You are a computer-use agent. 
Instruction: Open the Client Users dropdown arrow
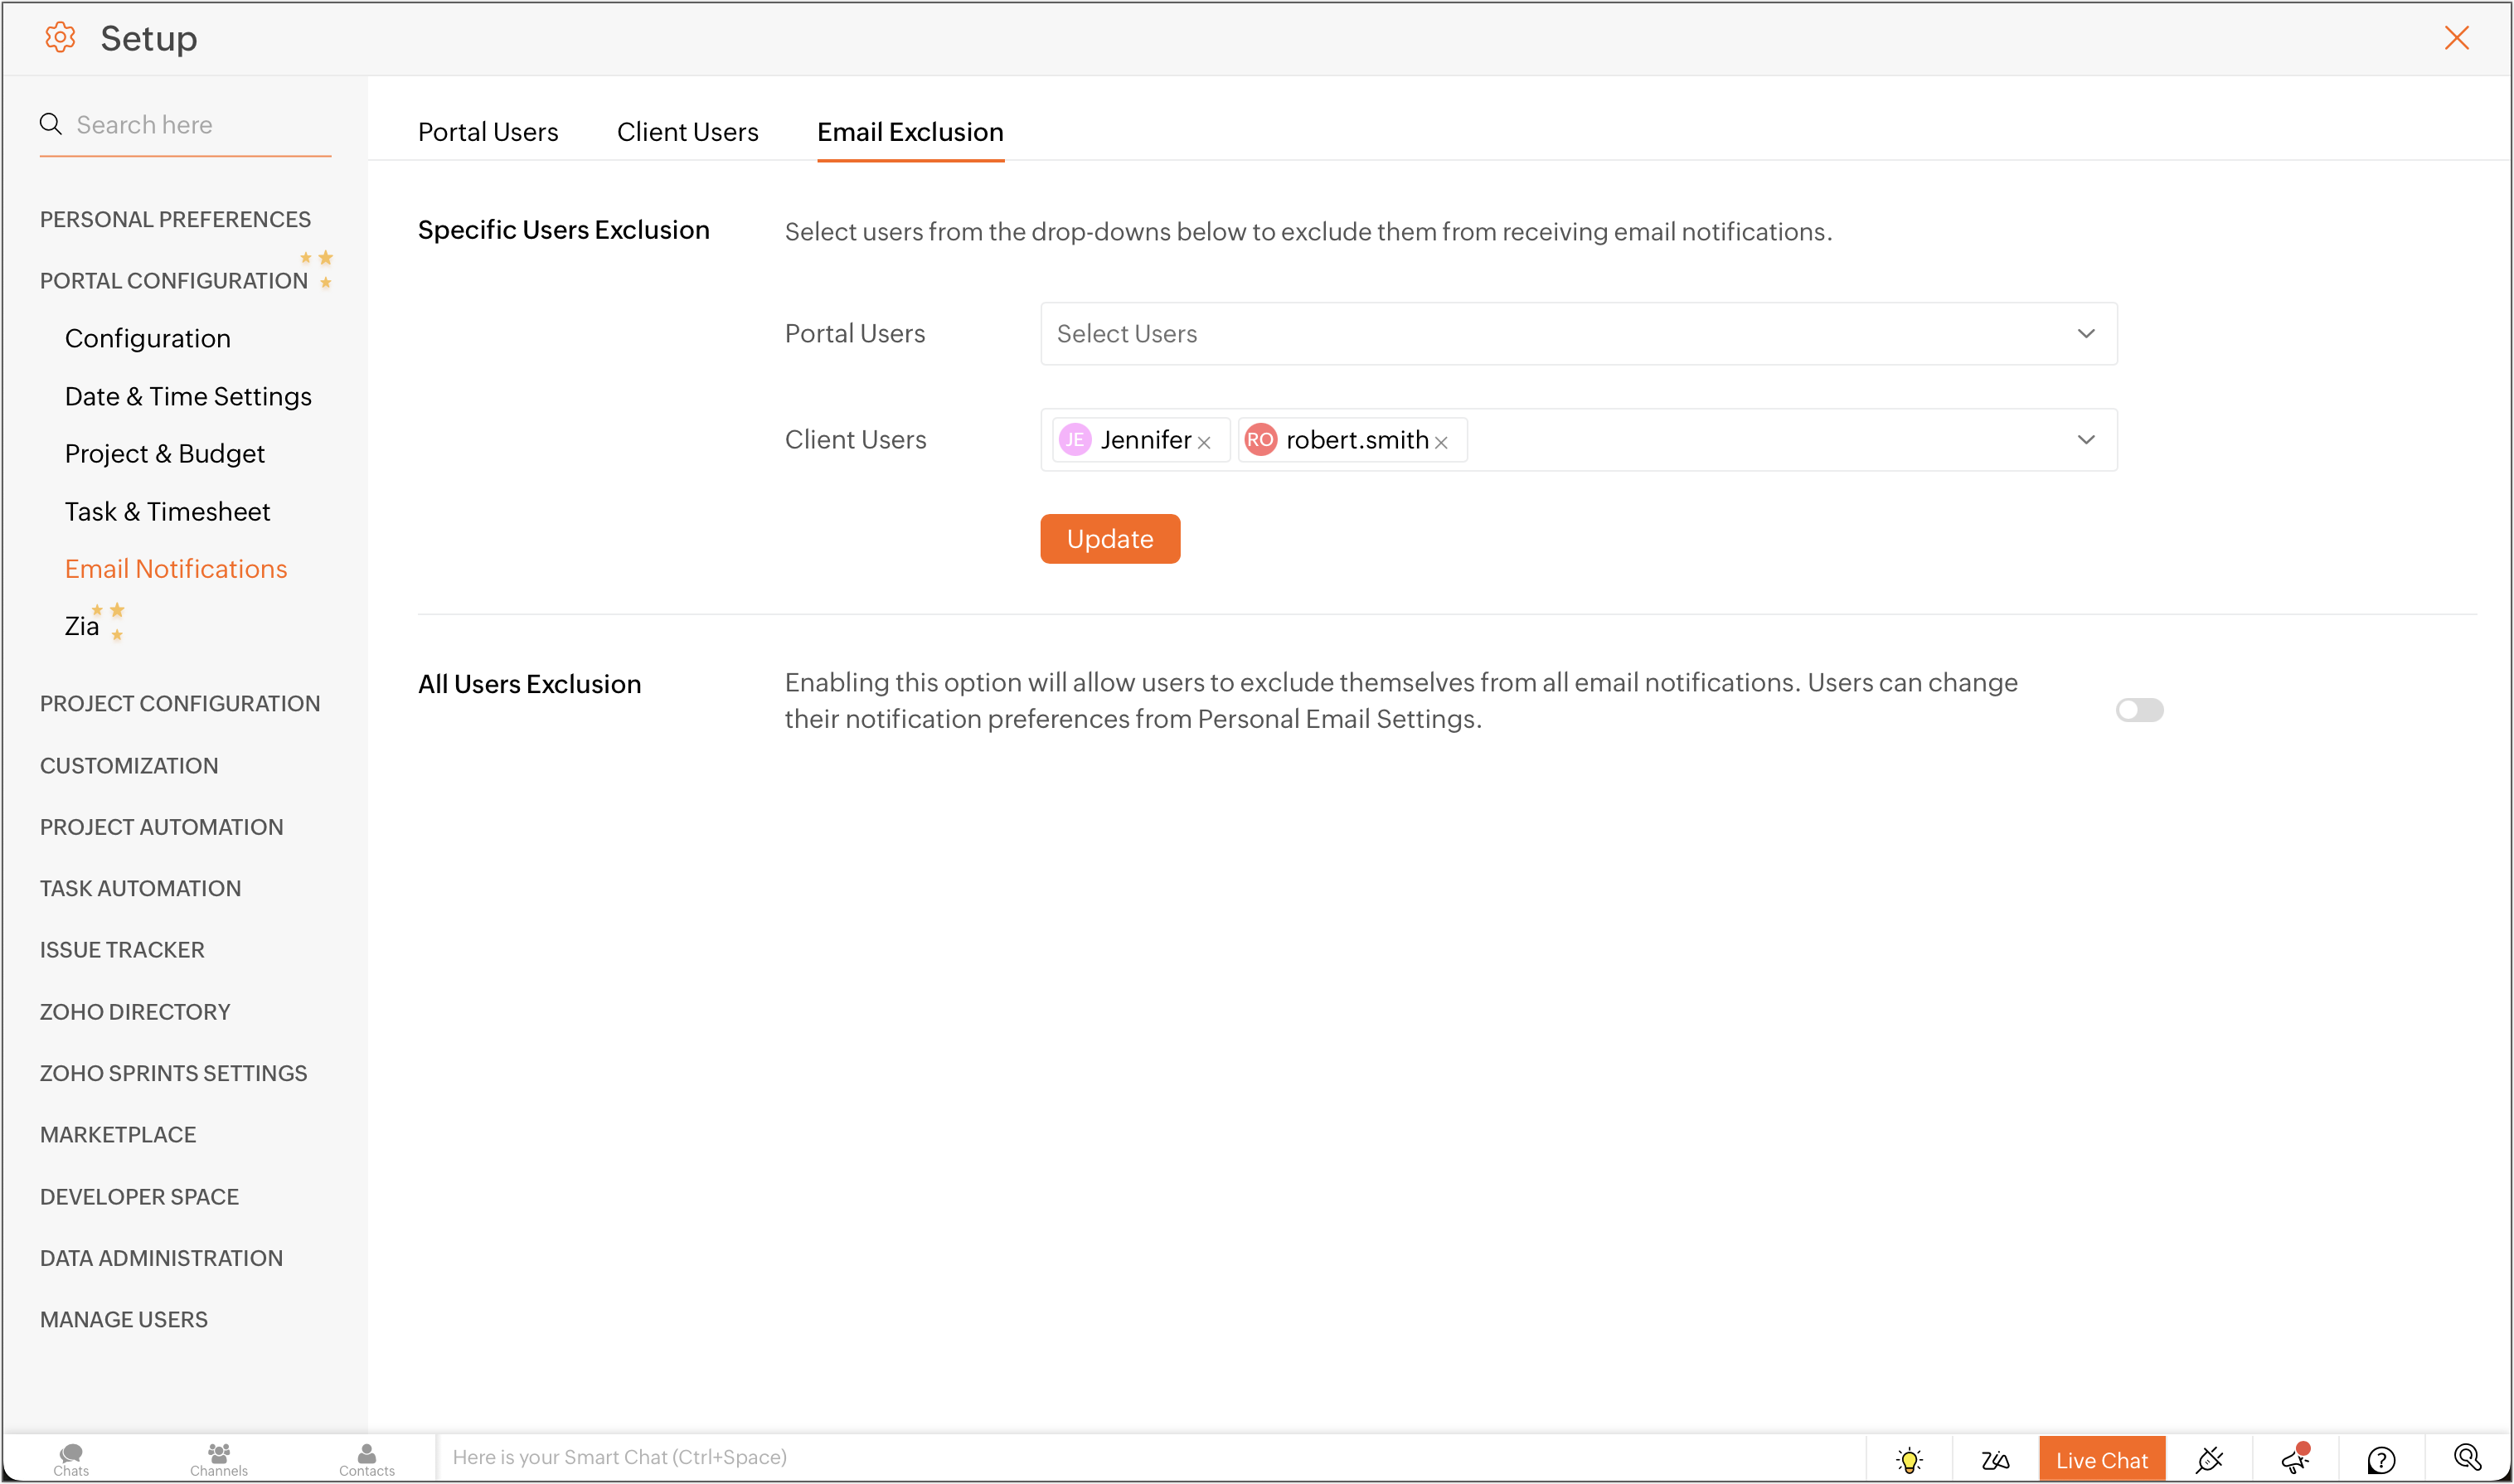tap(2086, 440)
